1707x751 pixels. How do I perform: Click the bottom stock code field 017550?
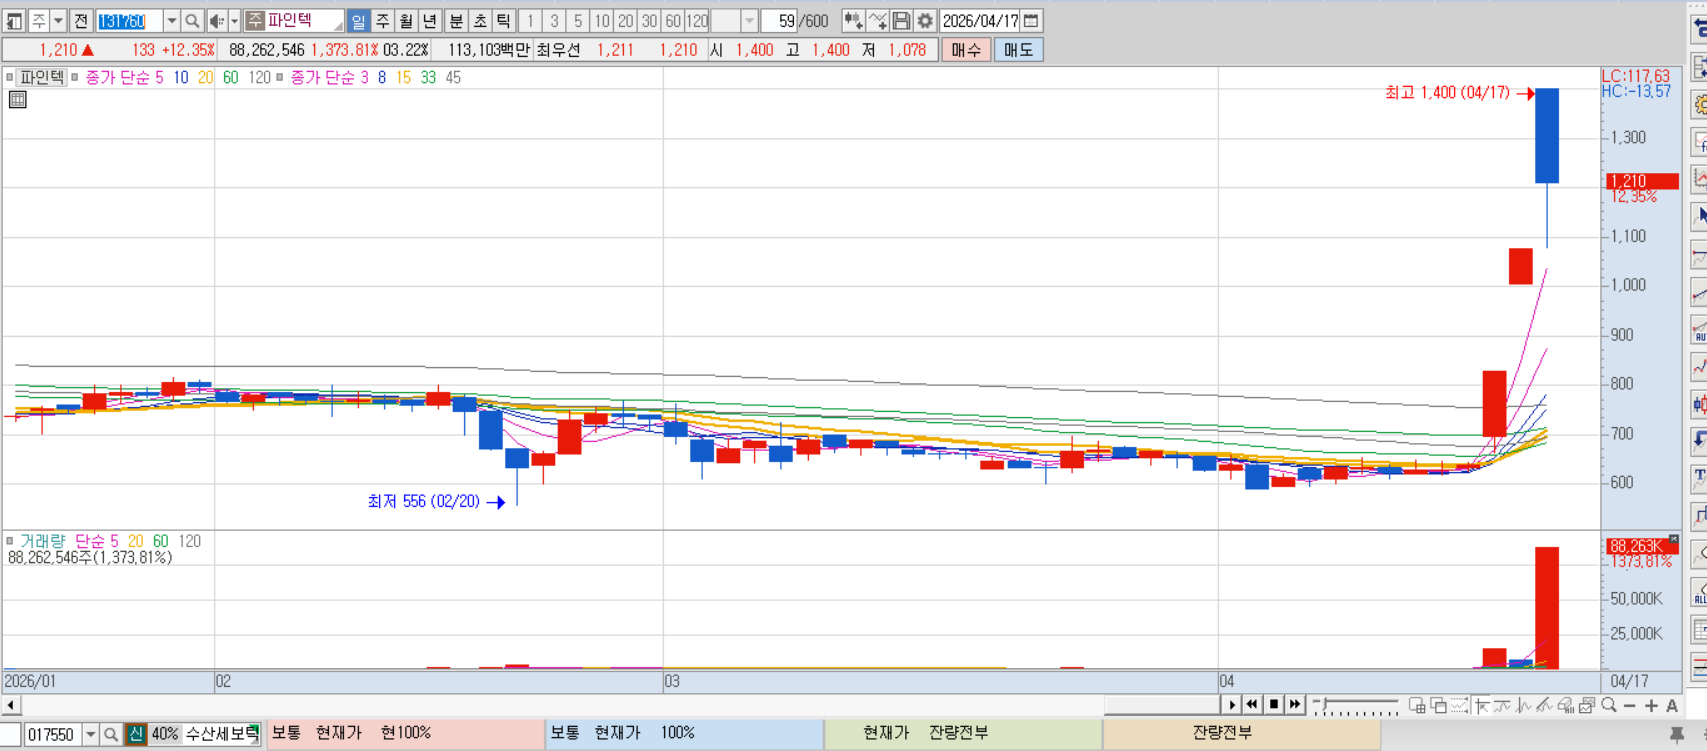(x=52, y=735)
